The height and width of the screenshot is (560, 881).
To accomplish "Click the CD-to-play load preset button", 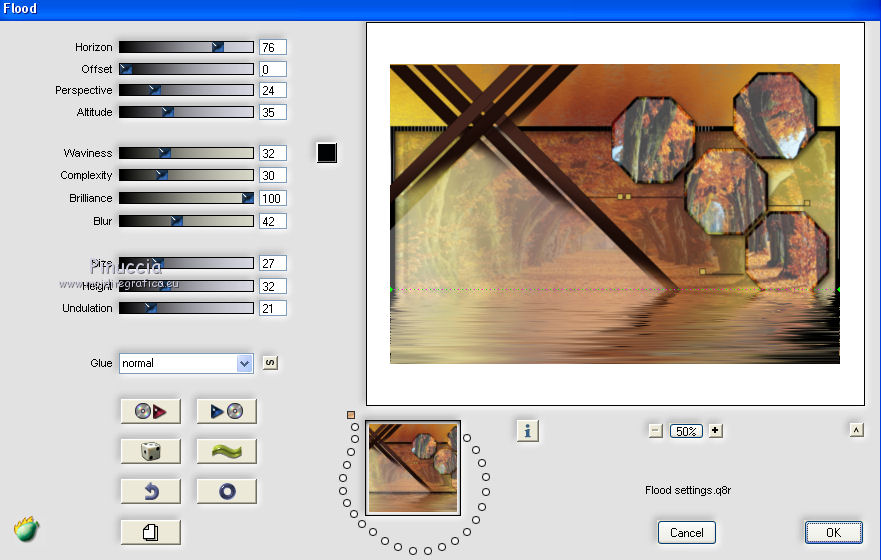I will click(x=151, y=411).
